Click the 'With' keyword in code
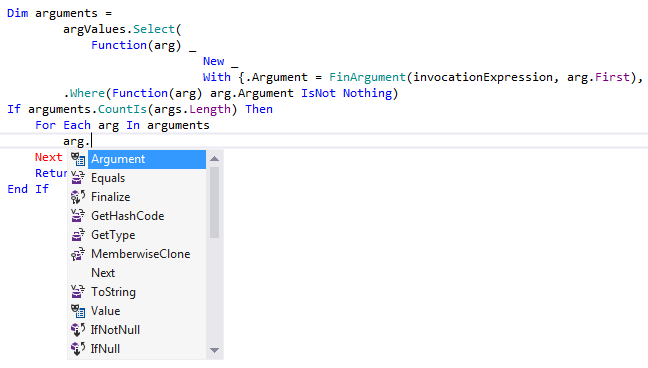The image size is (648, 368). [217, 77]
